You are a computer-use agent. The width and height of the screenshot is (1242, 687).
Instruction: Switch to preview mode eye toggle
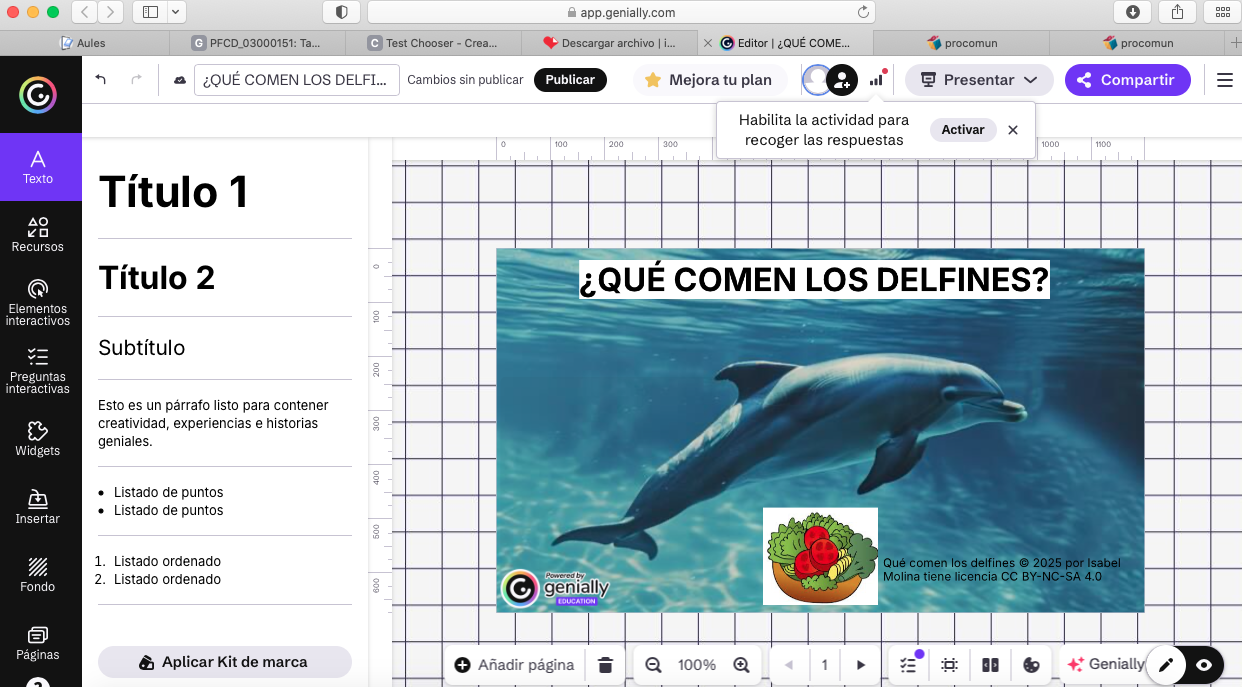pyautogui.click(x=1204, y=665)
